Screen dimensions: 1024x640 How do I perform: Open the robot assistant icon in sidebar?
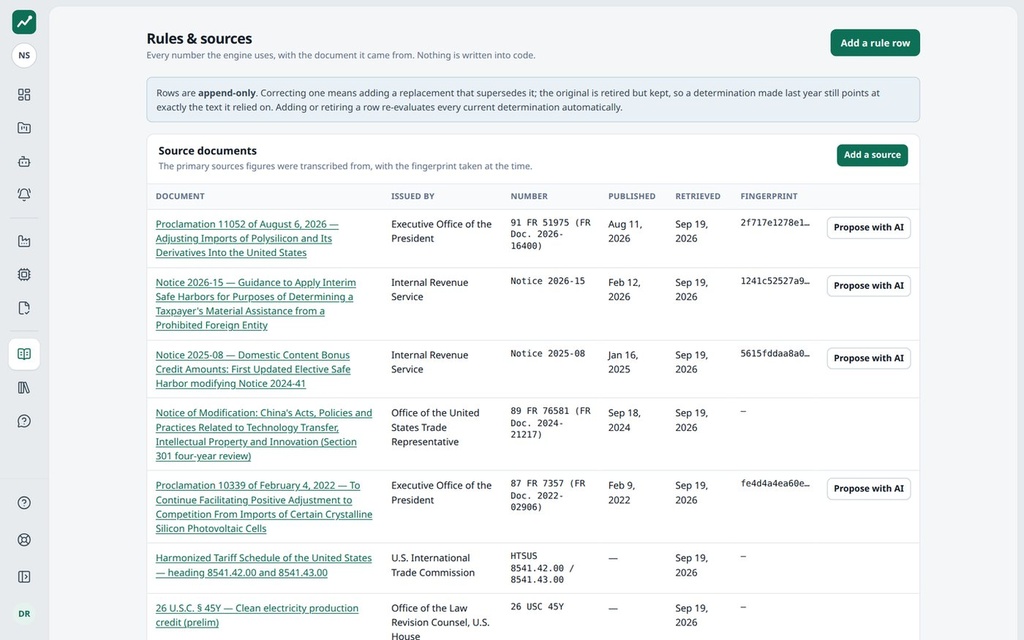[x=24, y=161]
